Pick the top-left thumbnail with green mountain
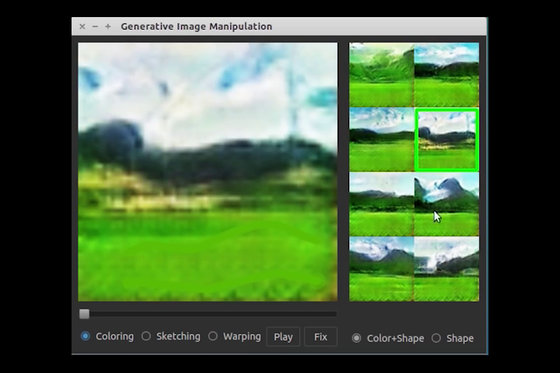The image size is (560, 373). [381, 75]
